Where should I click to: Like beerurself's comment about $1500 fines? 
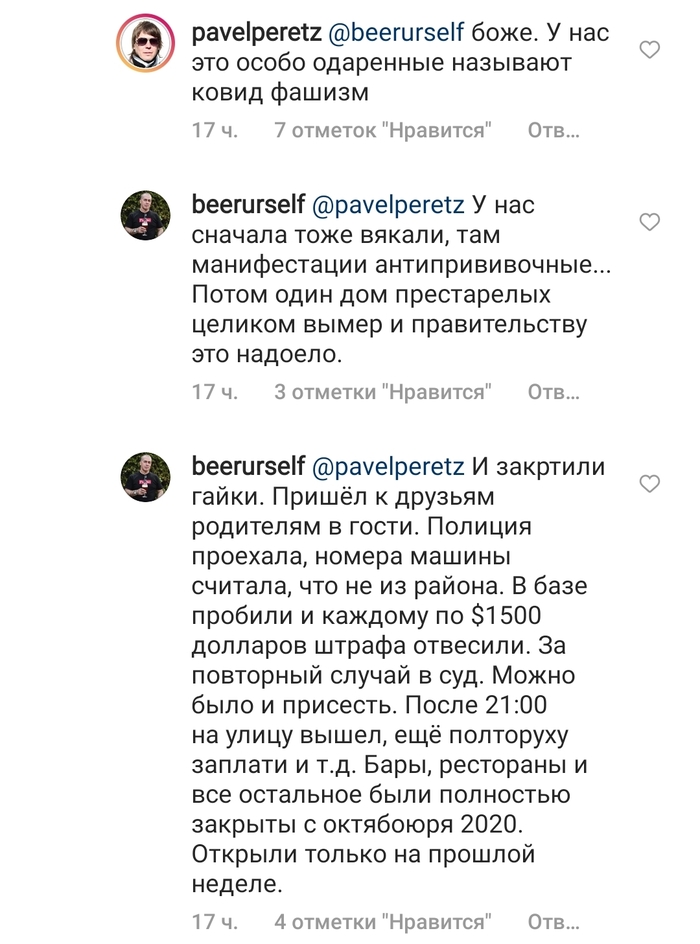(649, 484)
